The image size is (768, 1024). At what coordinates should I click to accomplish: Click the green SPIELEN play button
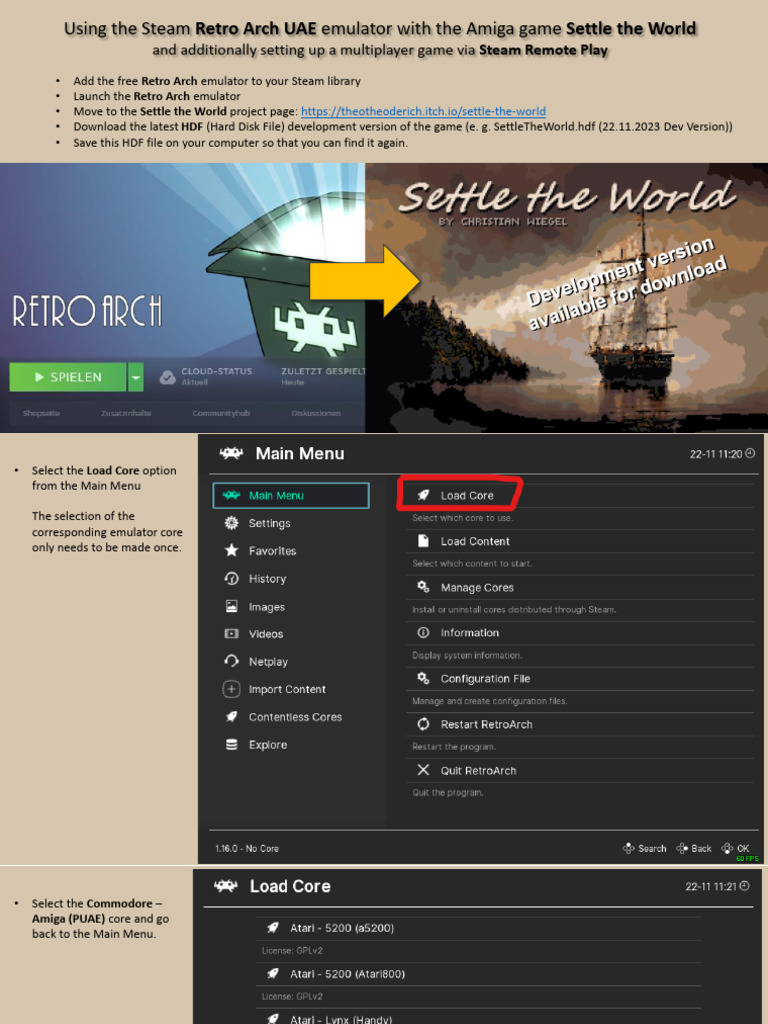pyautogui.click(x=68, y=377)
